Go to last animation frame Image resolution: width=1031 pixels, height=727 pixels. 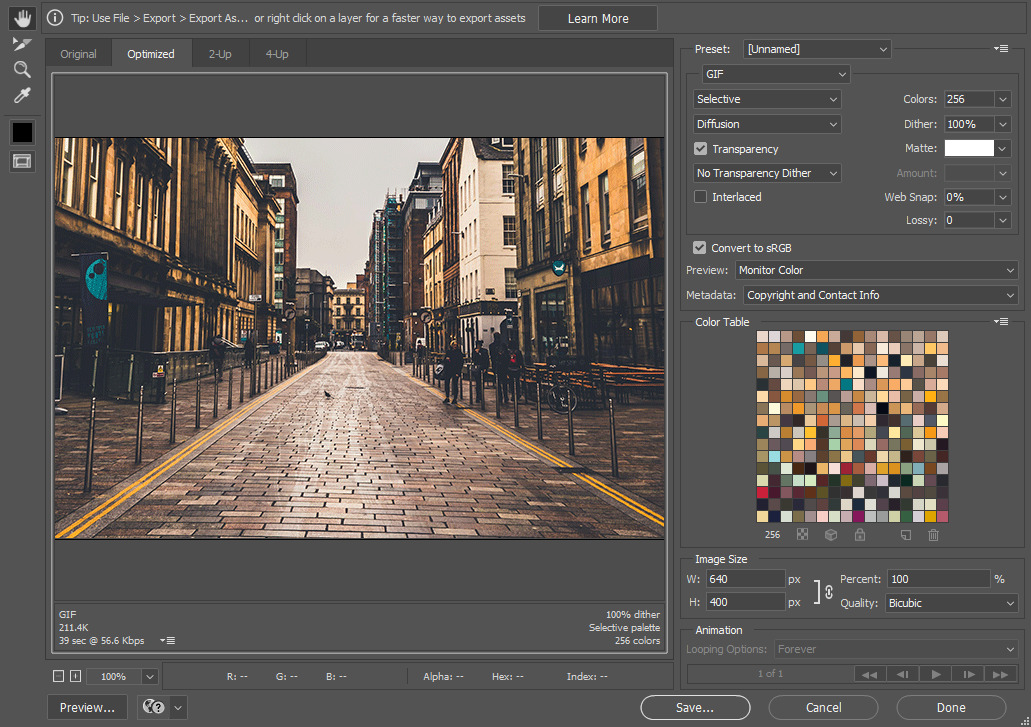(x=1001, y=674)
